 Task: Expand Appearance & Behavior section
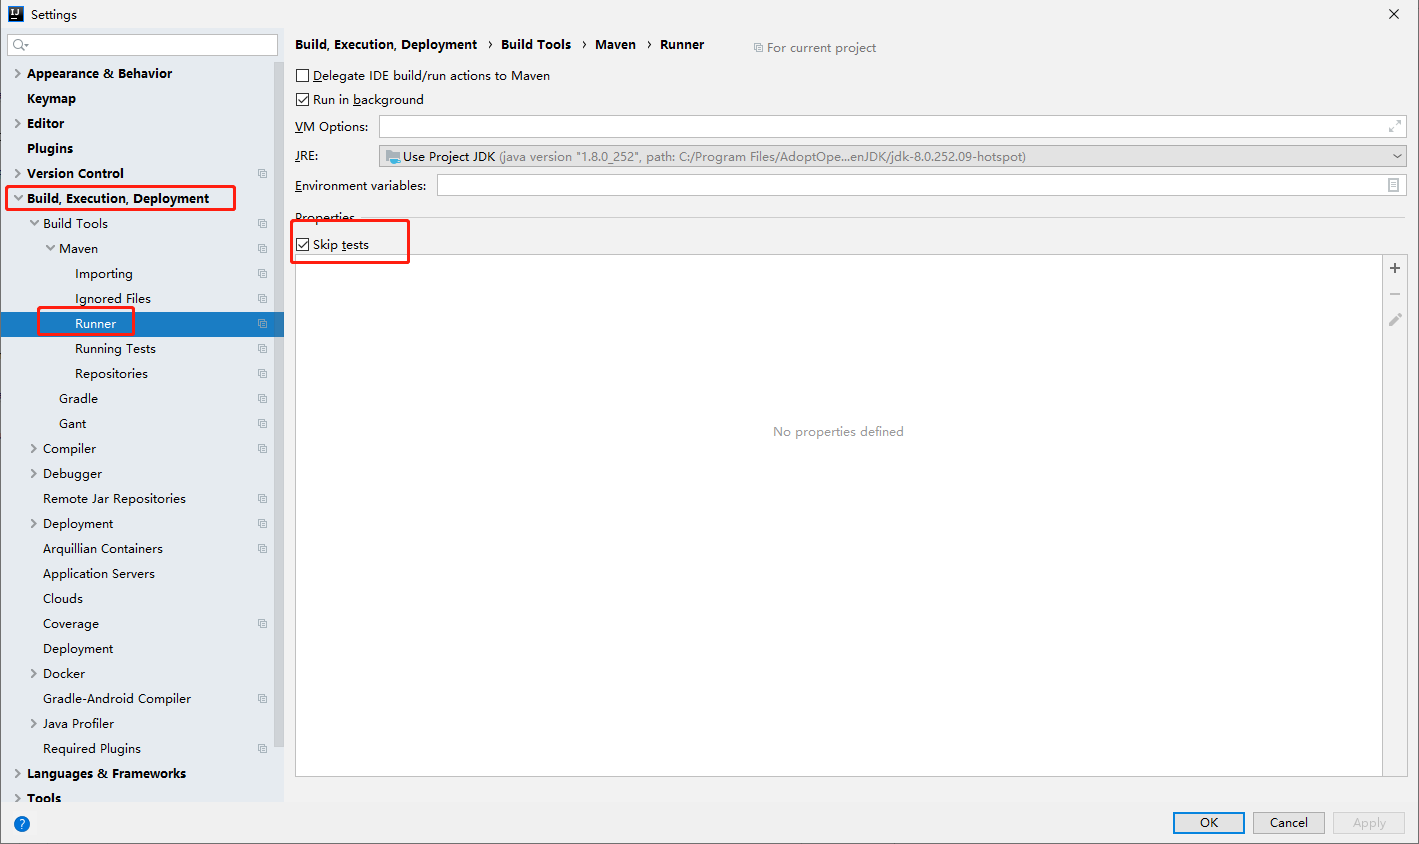(18, 74)
